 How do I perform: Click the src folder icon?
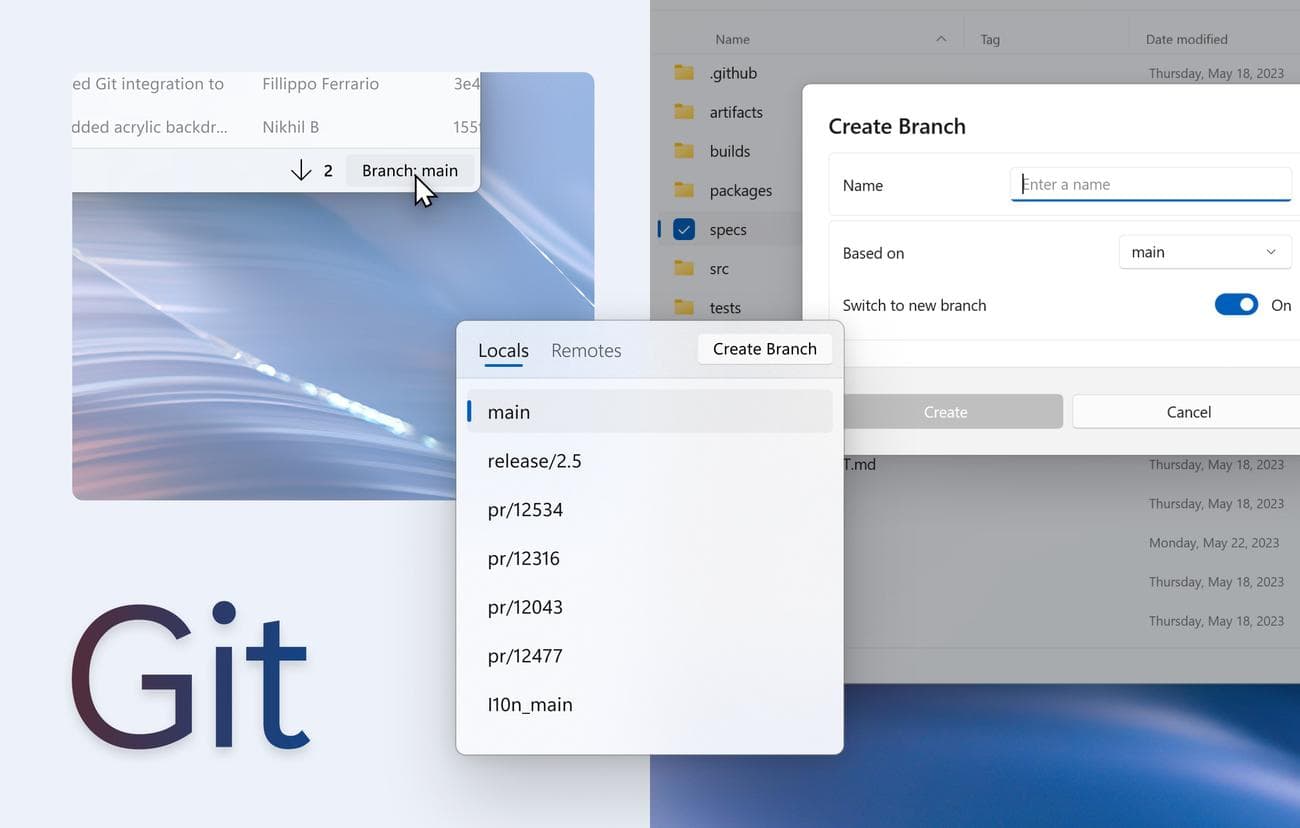pos(684,268)
